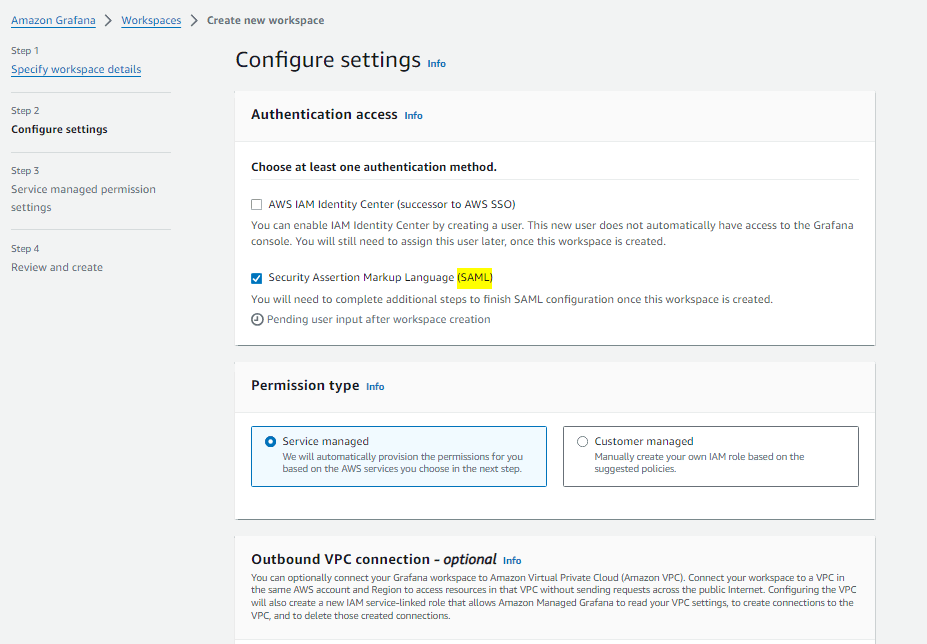
Task: Return to Specify workspace details step
Action: [x=76, y=70]
